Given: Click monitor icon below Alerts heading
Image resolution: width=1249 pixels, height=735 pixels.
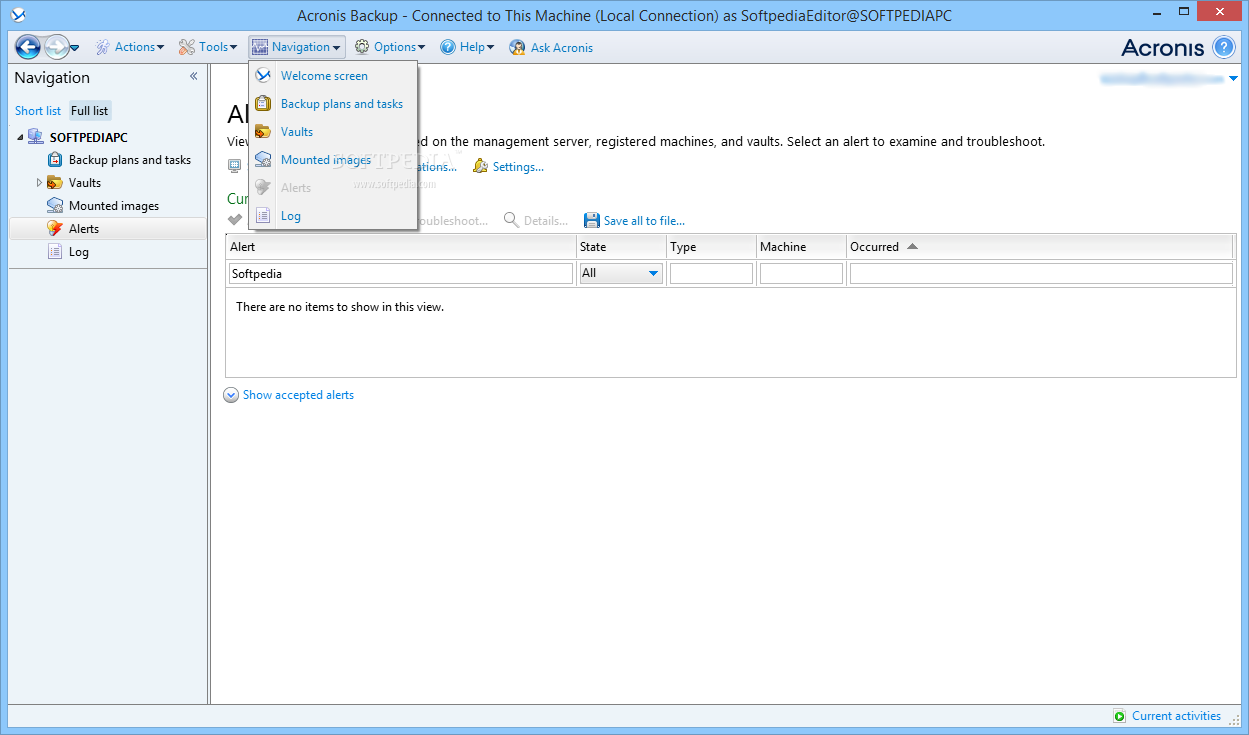Looking at the screenshot, I should point(235,166).
